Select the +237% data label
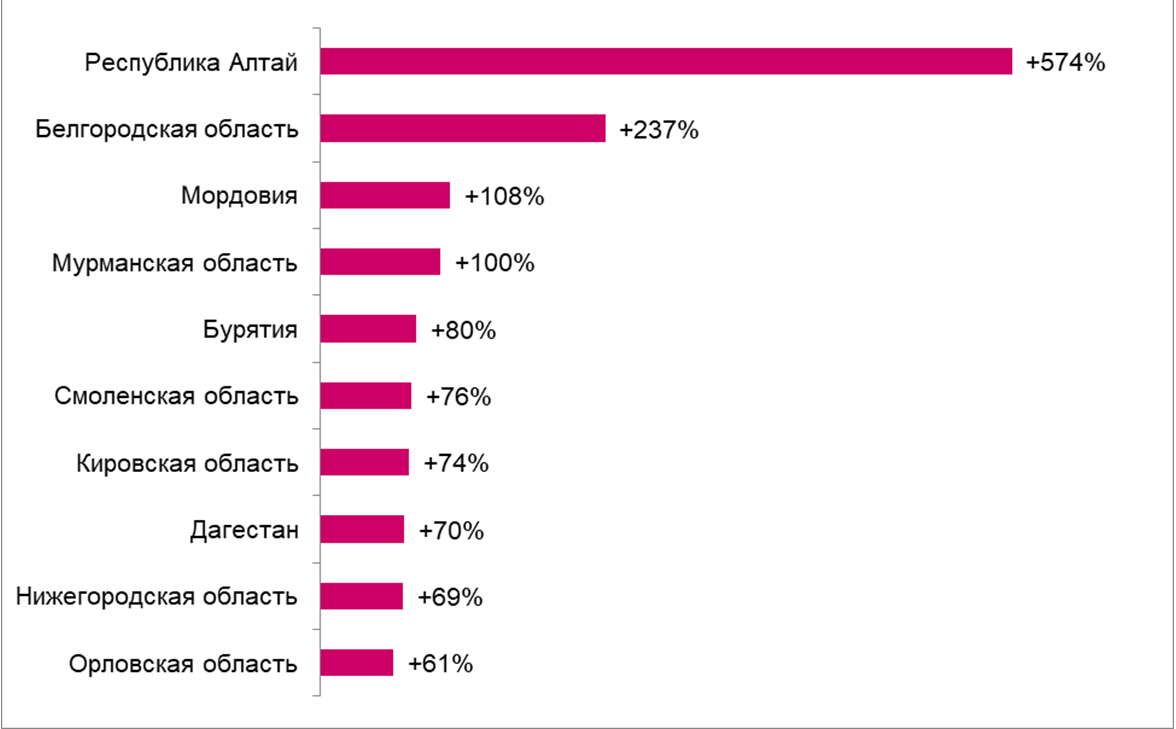The width and height of the screenshot is (1176, 729). 658,130
